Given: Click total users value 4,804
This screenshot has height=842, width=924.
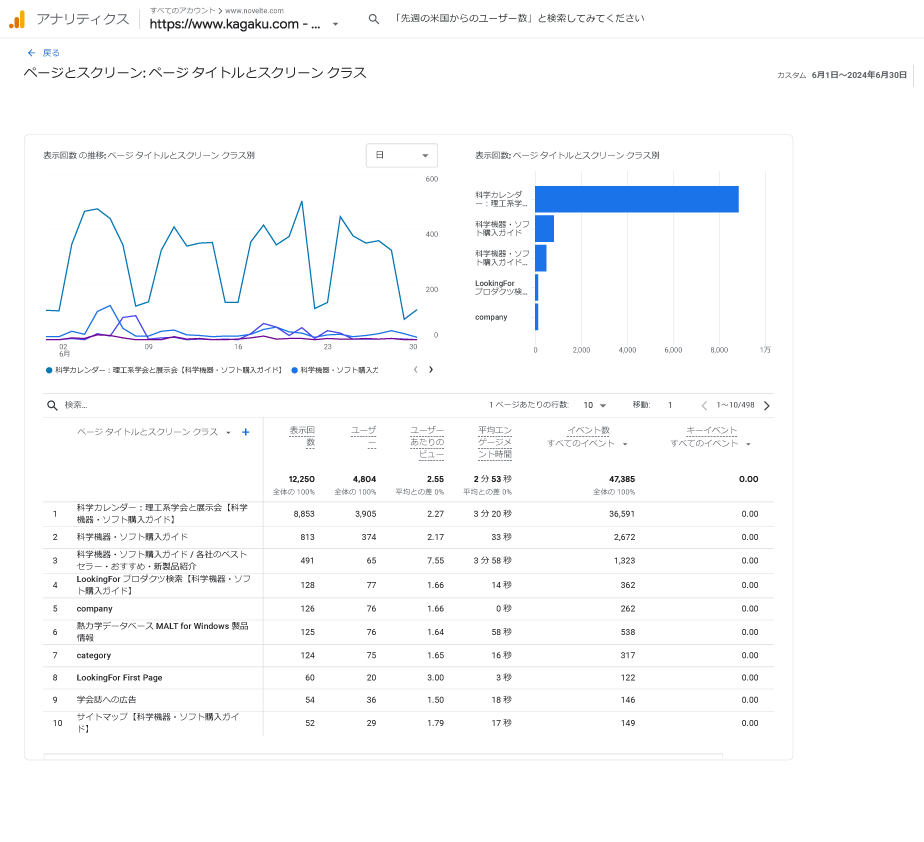Looking at the screenshot, I should (x=364, y=479).
